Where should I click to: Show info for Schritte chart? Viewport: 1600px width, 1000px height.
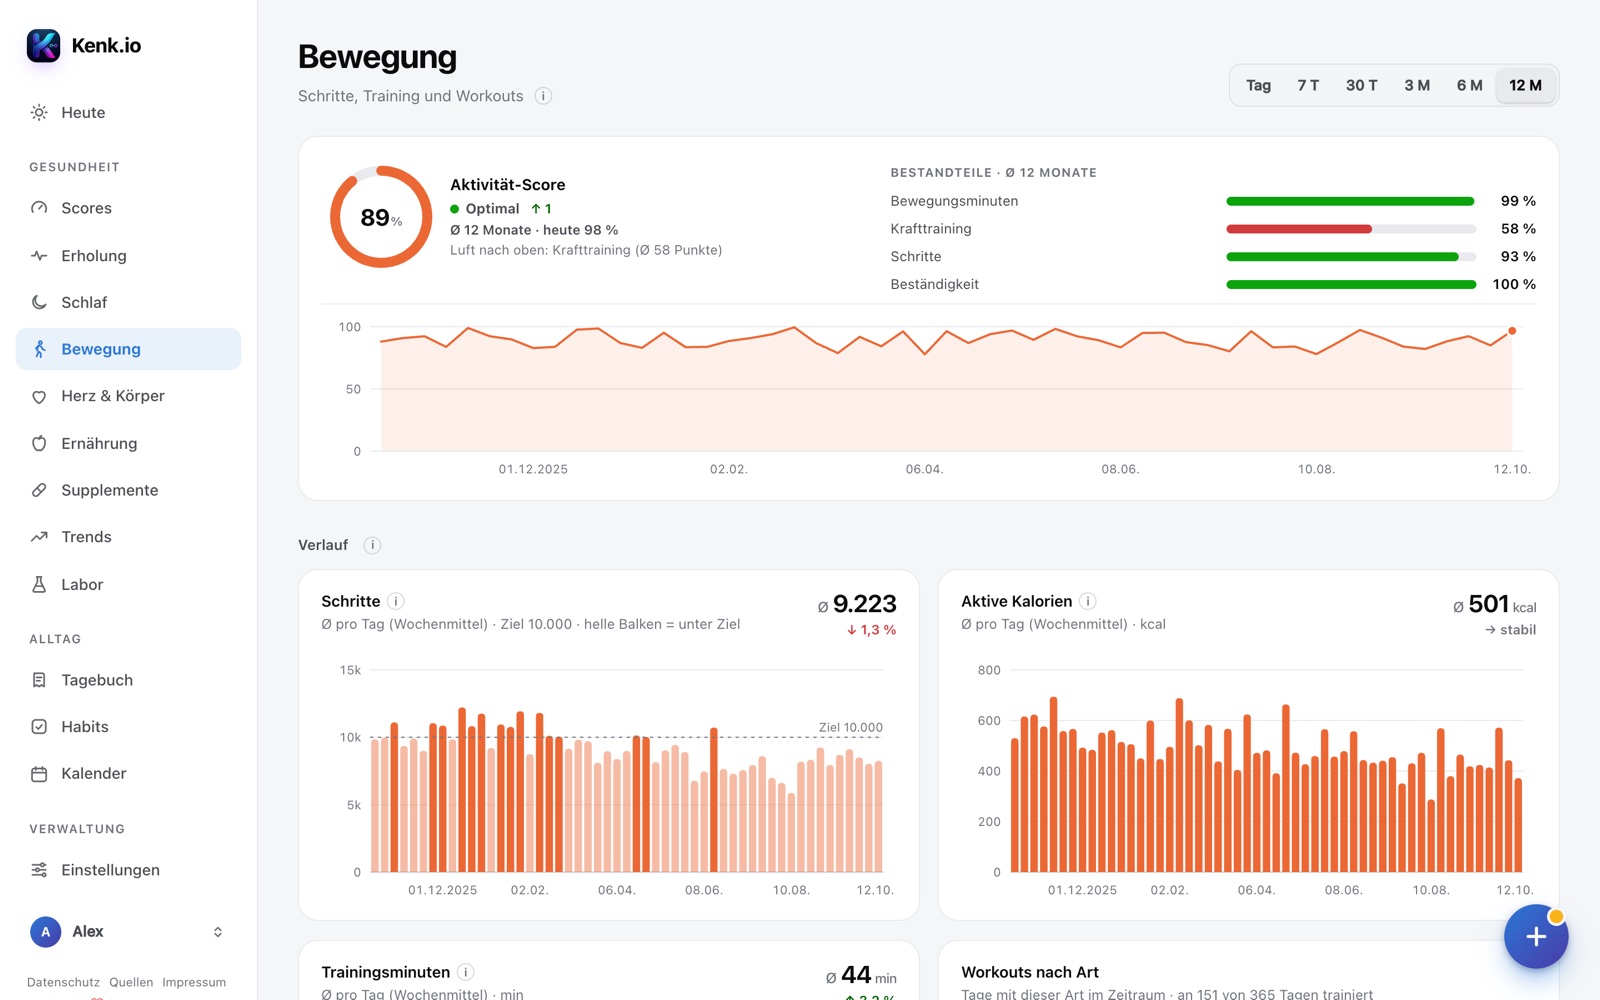(x=396, y=601)
